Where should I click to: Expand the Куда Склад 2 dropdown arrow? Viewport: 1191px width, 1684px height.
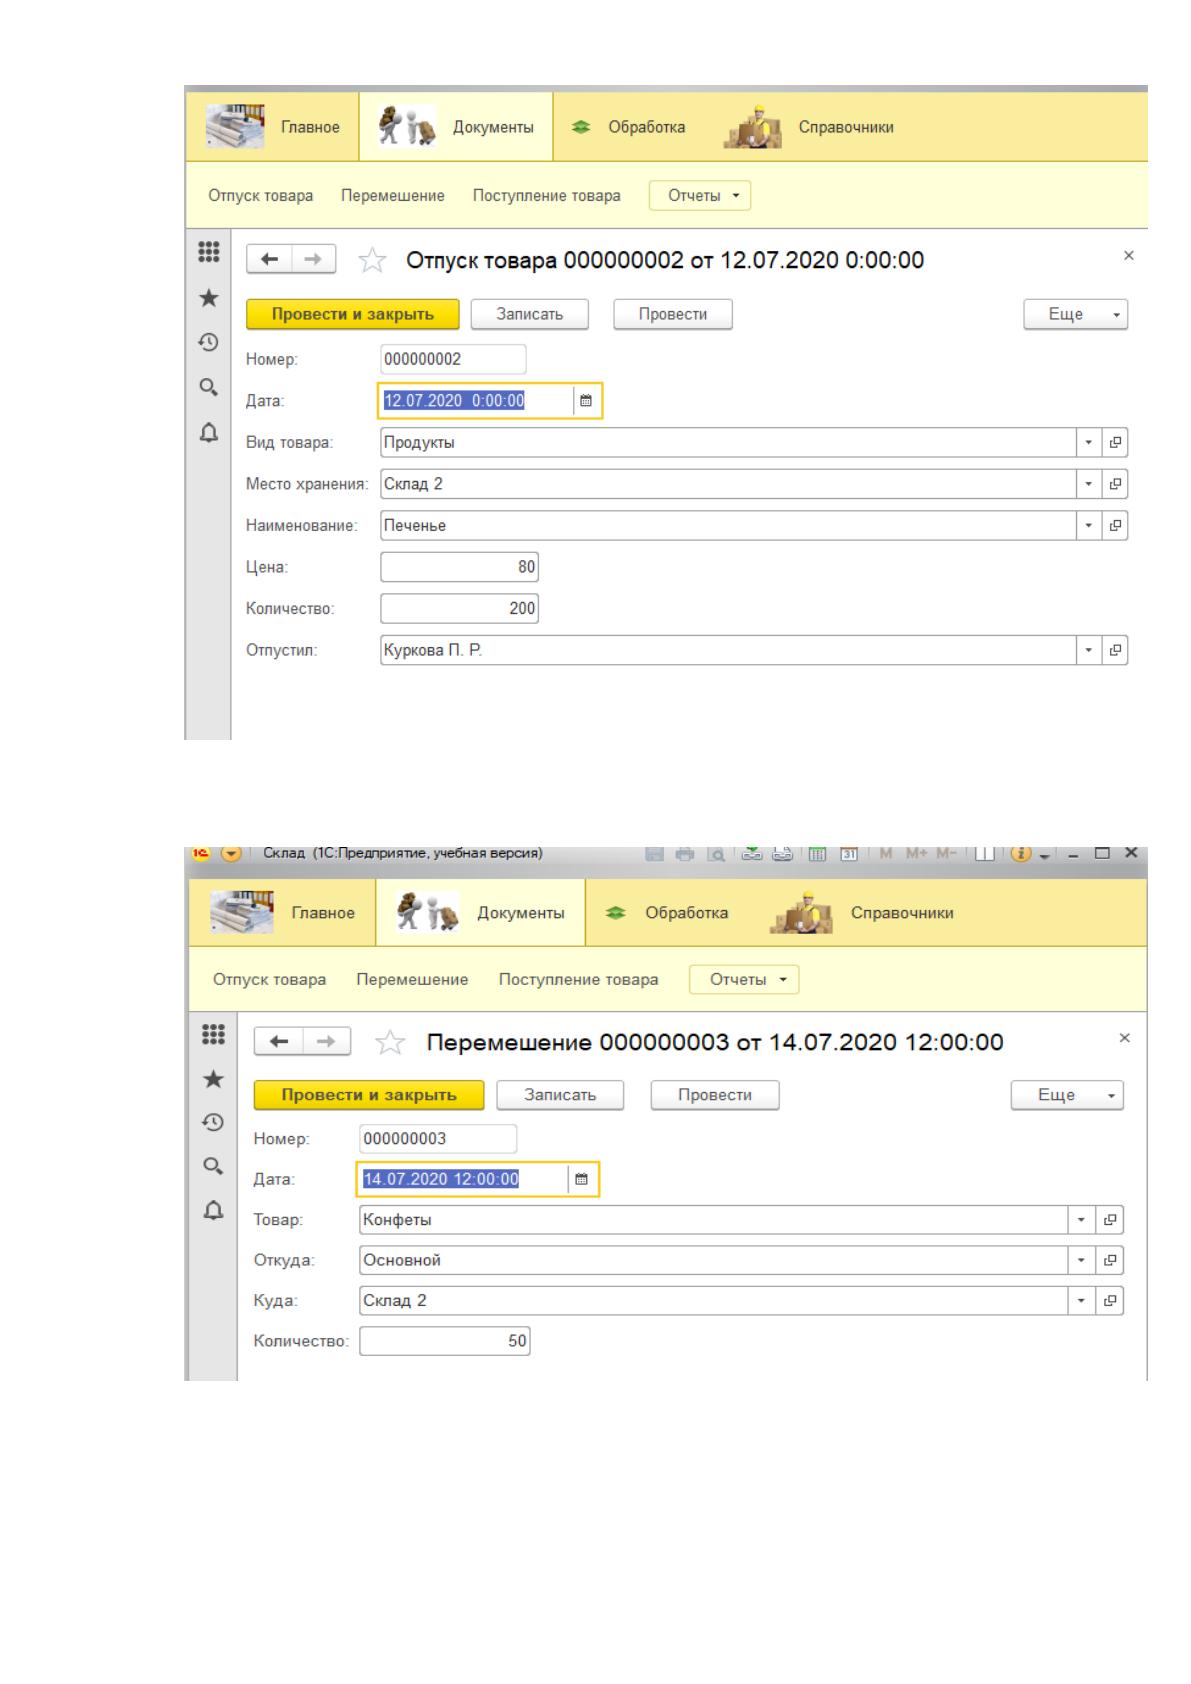(1082, 1300)
